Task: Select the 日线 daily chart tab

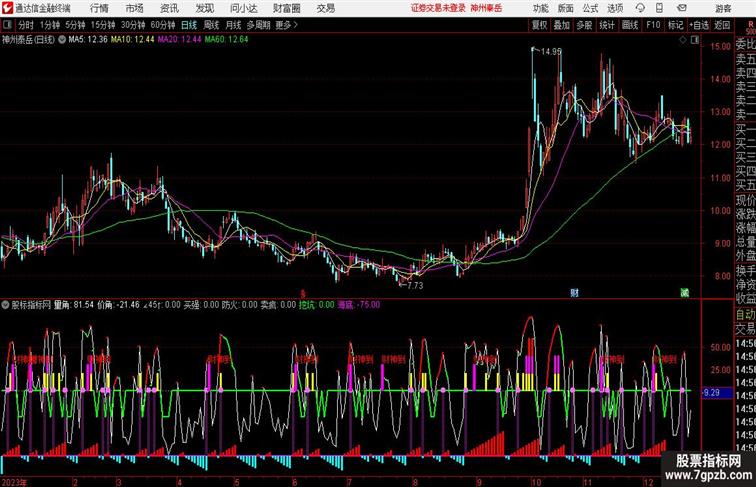Action: (189, 25)
